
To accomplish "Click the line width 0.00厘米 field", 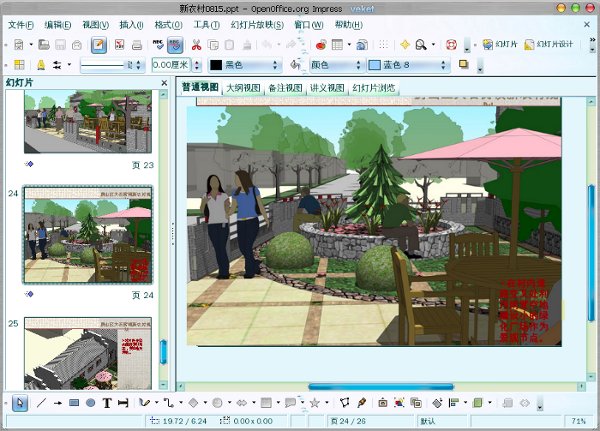I will pos(171,65).
